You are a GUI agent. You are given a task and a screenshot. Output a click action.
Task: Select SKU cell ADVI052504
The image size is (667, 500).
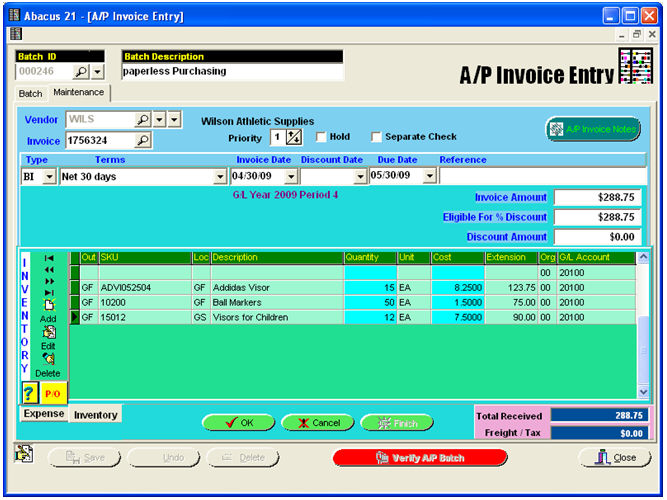pos(145,288)
